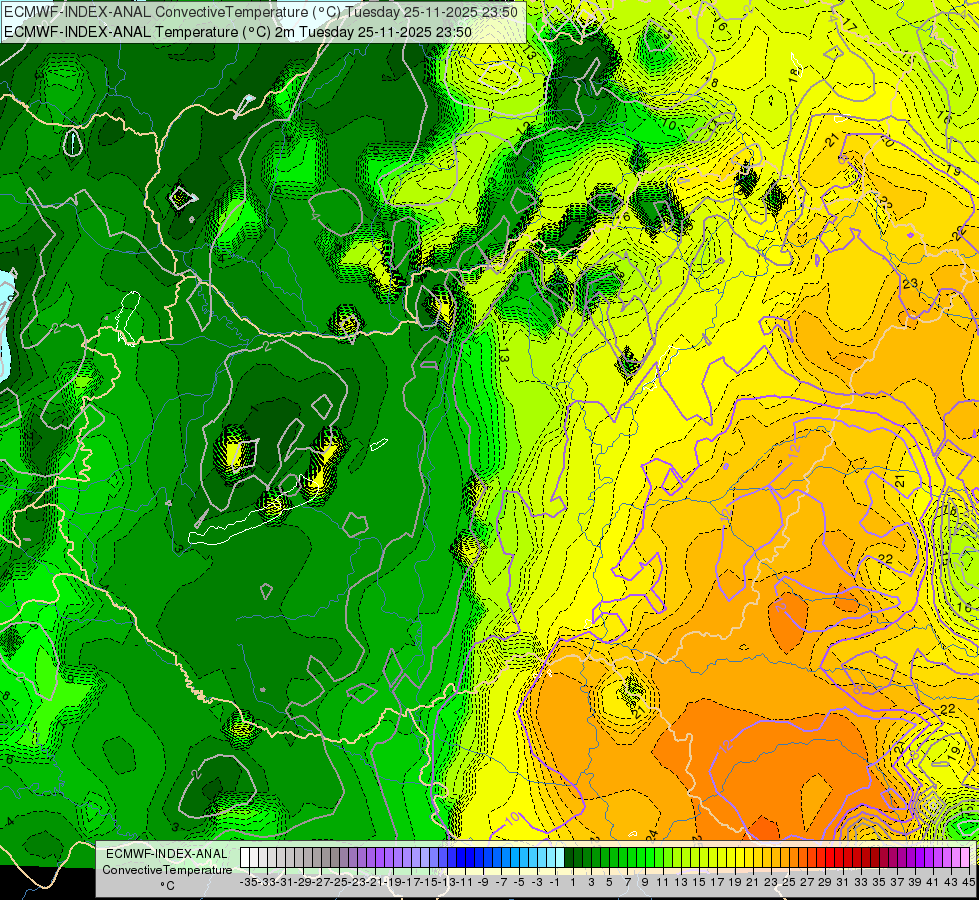Select the yellow swatch above legend value 17
Screen dimensions: 979x900
[712, 858]
